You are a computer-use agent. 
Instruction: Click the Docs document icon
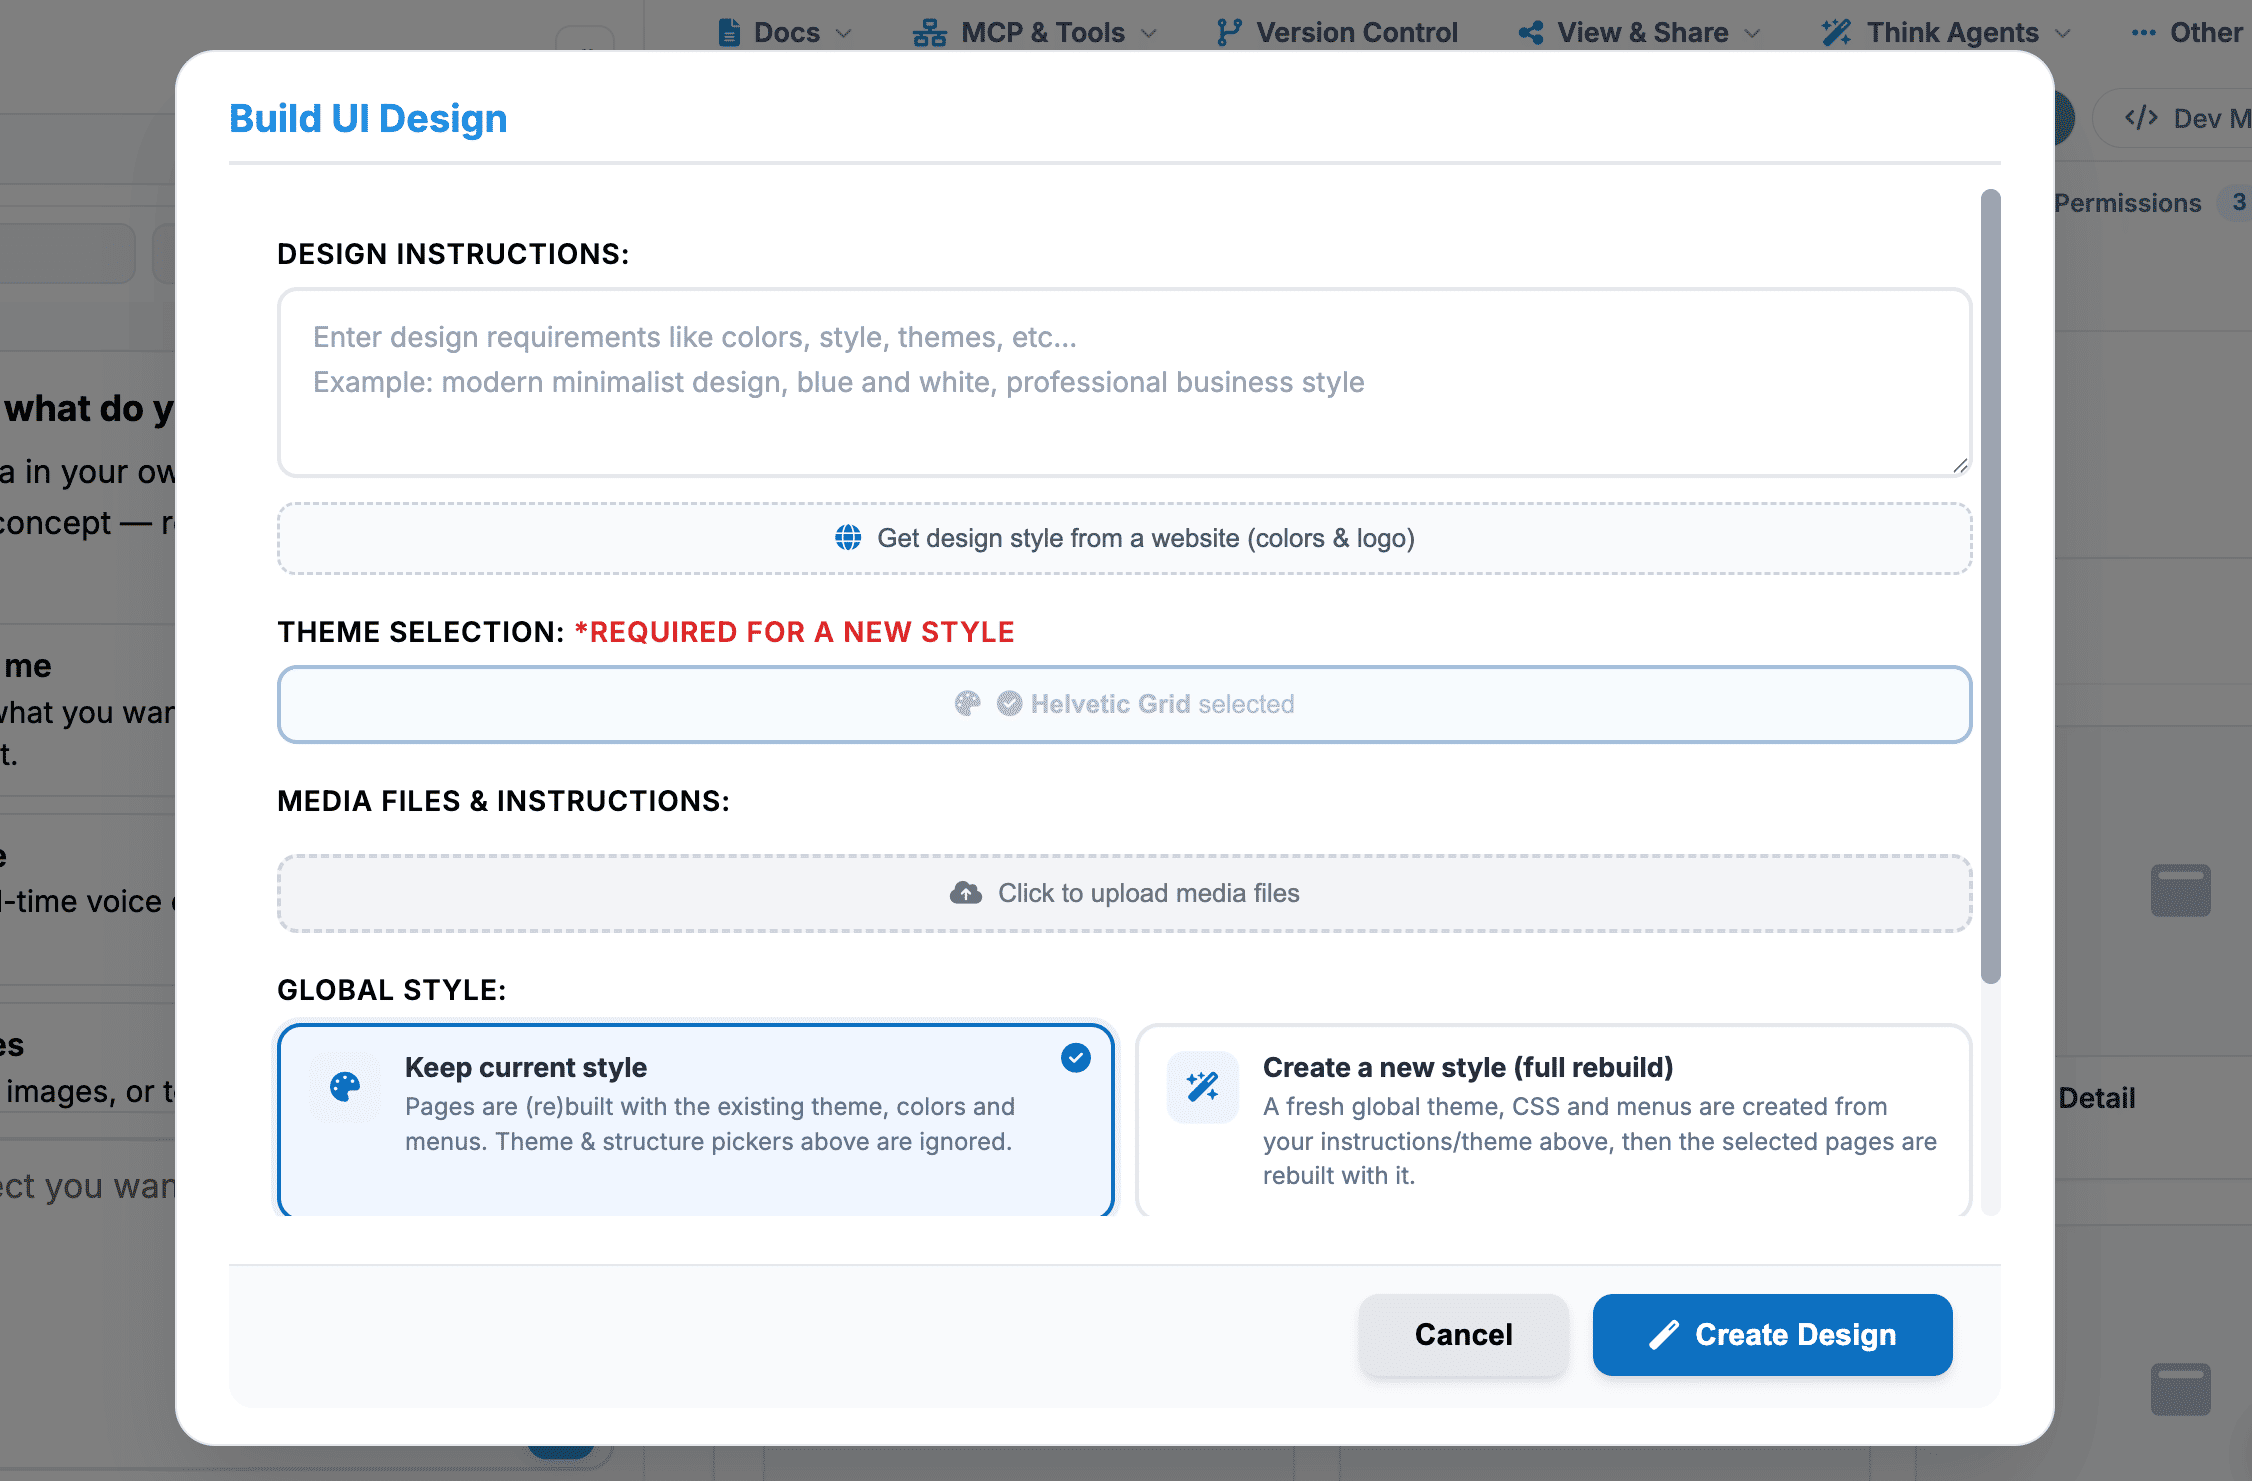pyautogui.click(x=730, y=33)
